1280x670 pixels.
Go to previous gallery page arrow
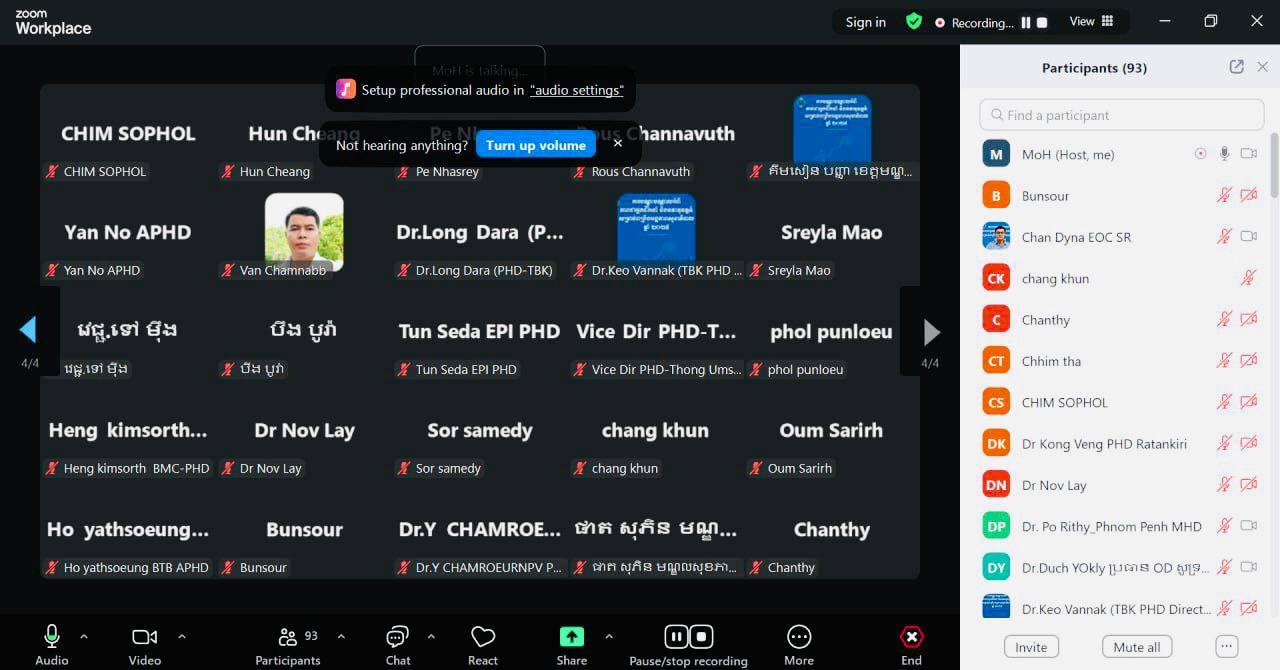28,330
